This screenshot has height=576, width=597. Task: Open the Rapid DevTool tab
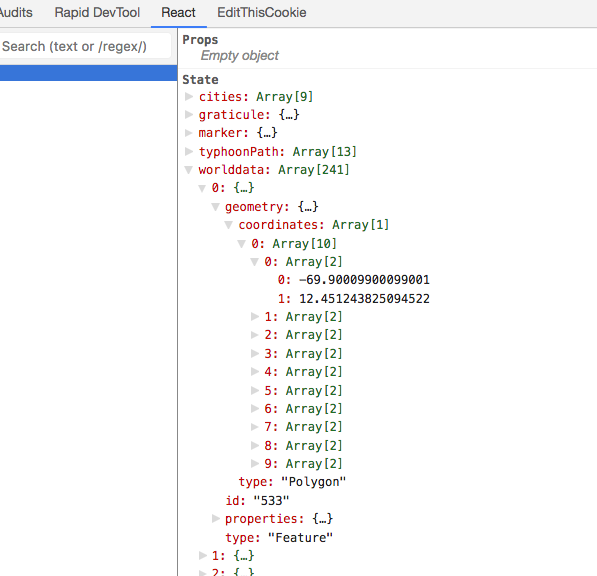click(97, 13)
